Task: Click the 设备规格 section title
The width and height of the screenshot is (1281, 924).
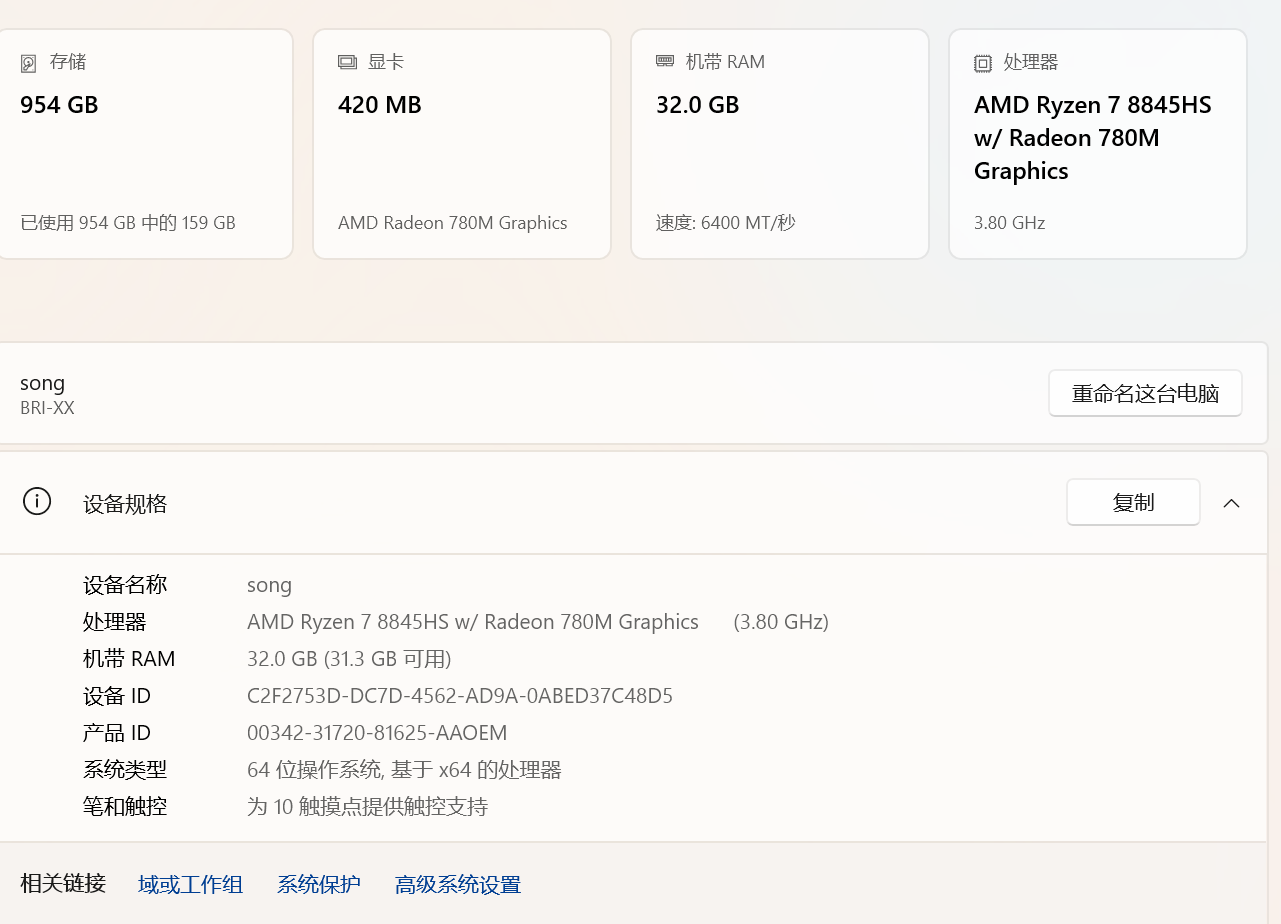Action: [x=125, y=504]
